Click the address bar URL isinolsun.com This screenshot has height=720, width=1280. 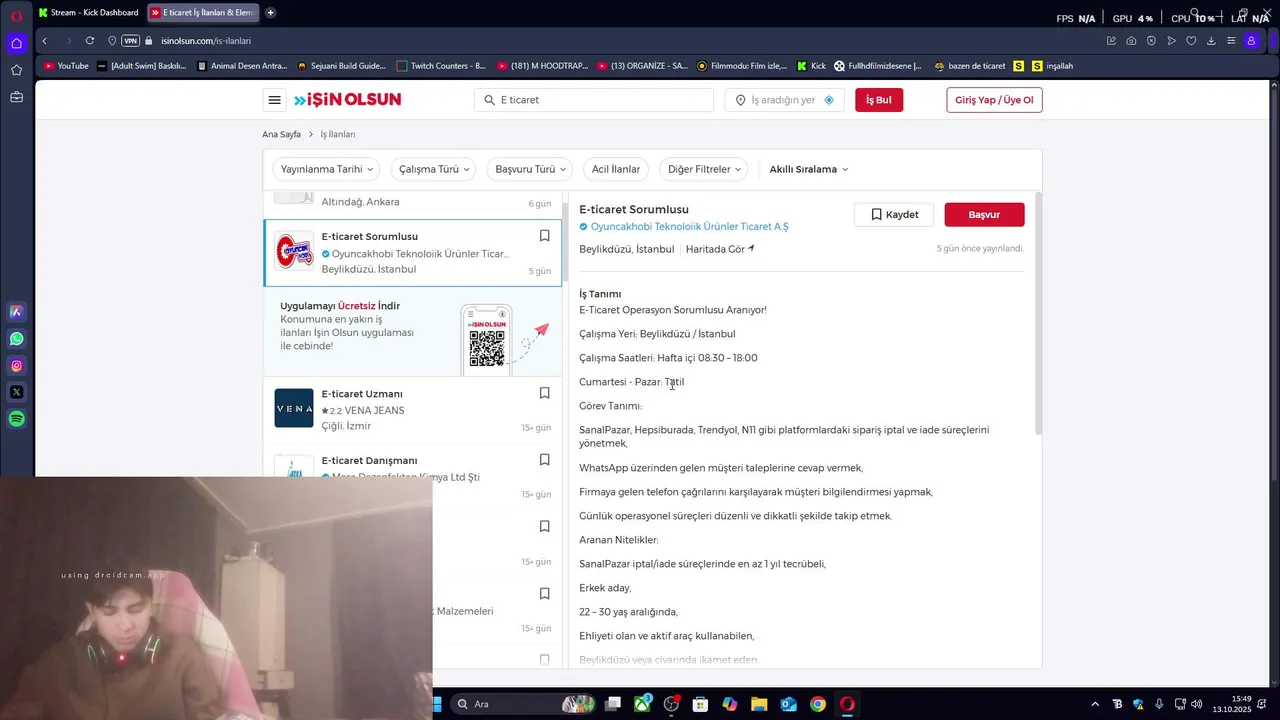[205, 41]
